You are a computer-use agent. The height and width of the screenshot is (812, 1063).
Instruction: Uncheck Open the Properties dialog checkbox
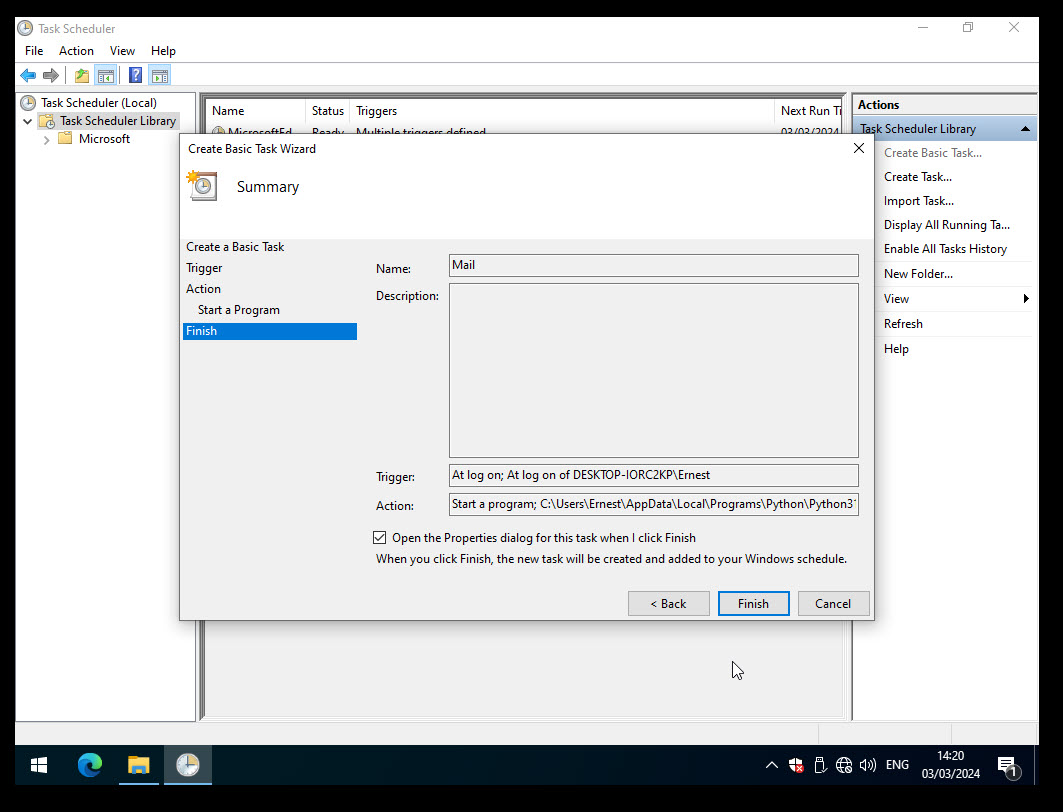380,538
